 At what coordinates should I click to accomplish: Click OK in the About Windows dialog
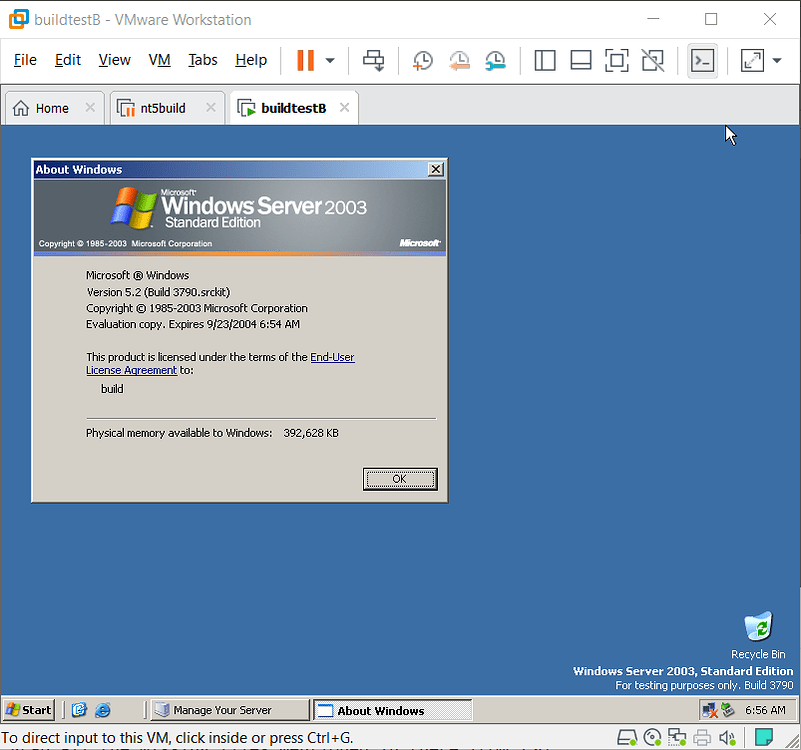400,479
